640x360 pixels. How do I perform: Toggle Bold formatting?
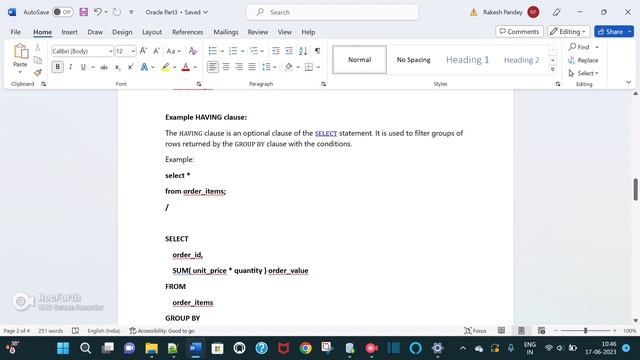(58, 67)
